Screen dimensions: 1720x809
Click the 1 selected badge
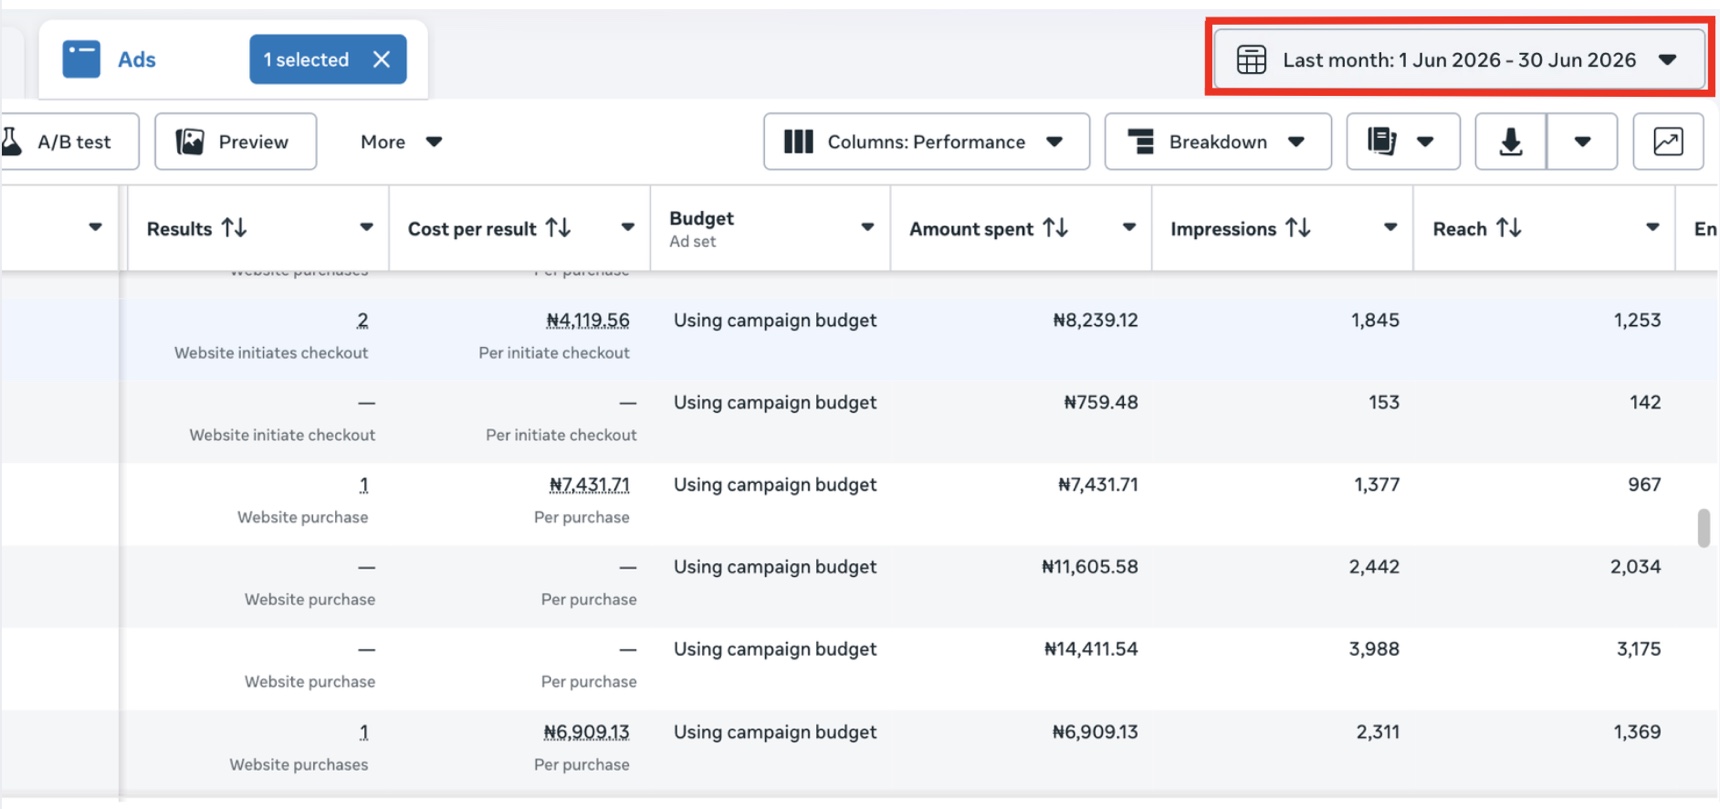coord(328,59)
